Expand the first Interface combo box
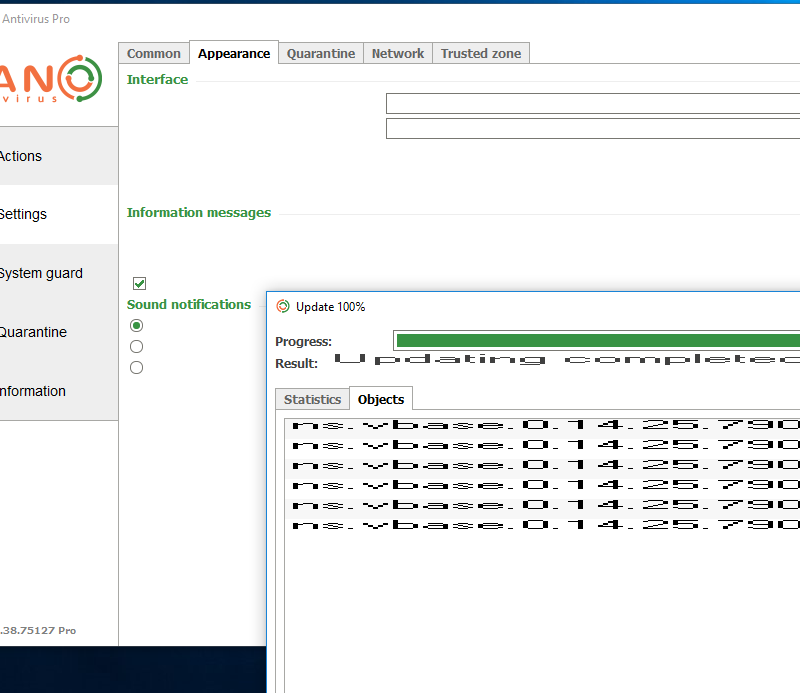800x693 pixels. click(x=592, y=104)
